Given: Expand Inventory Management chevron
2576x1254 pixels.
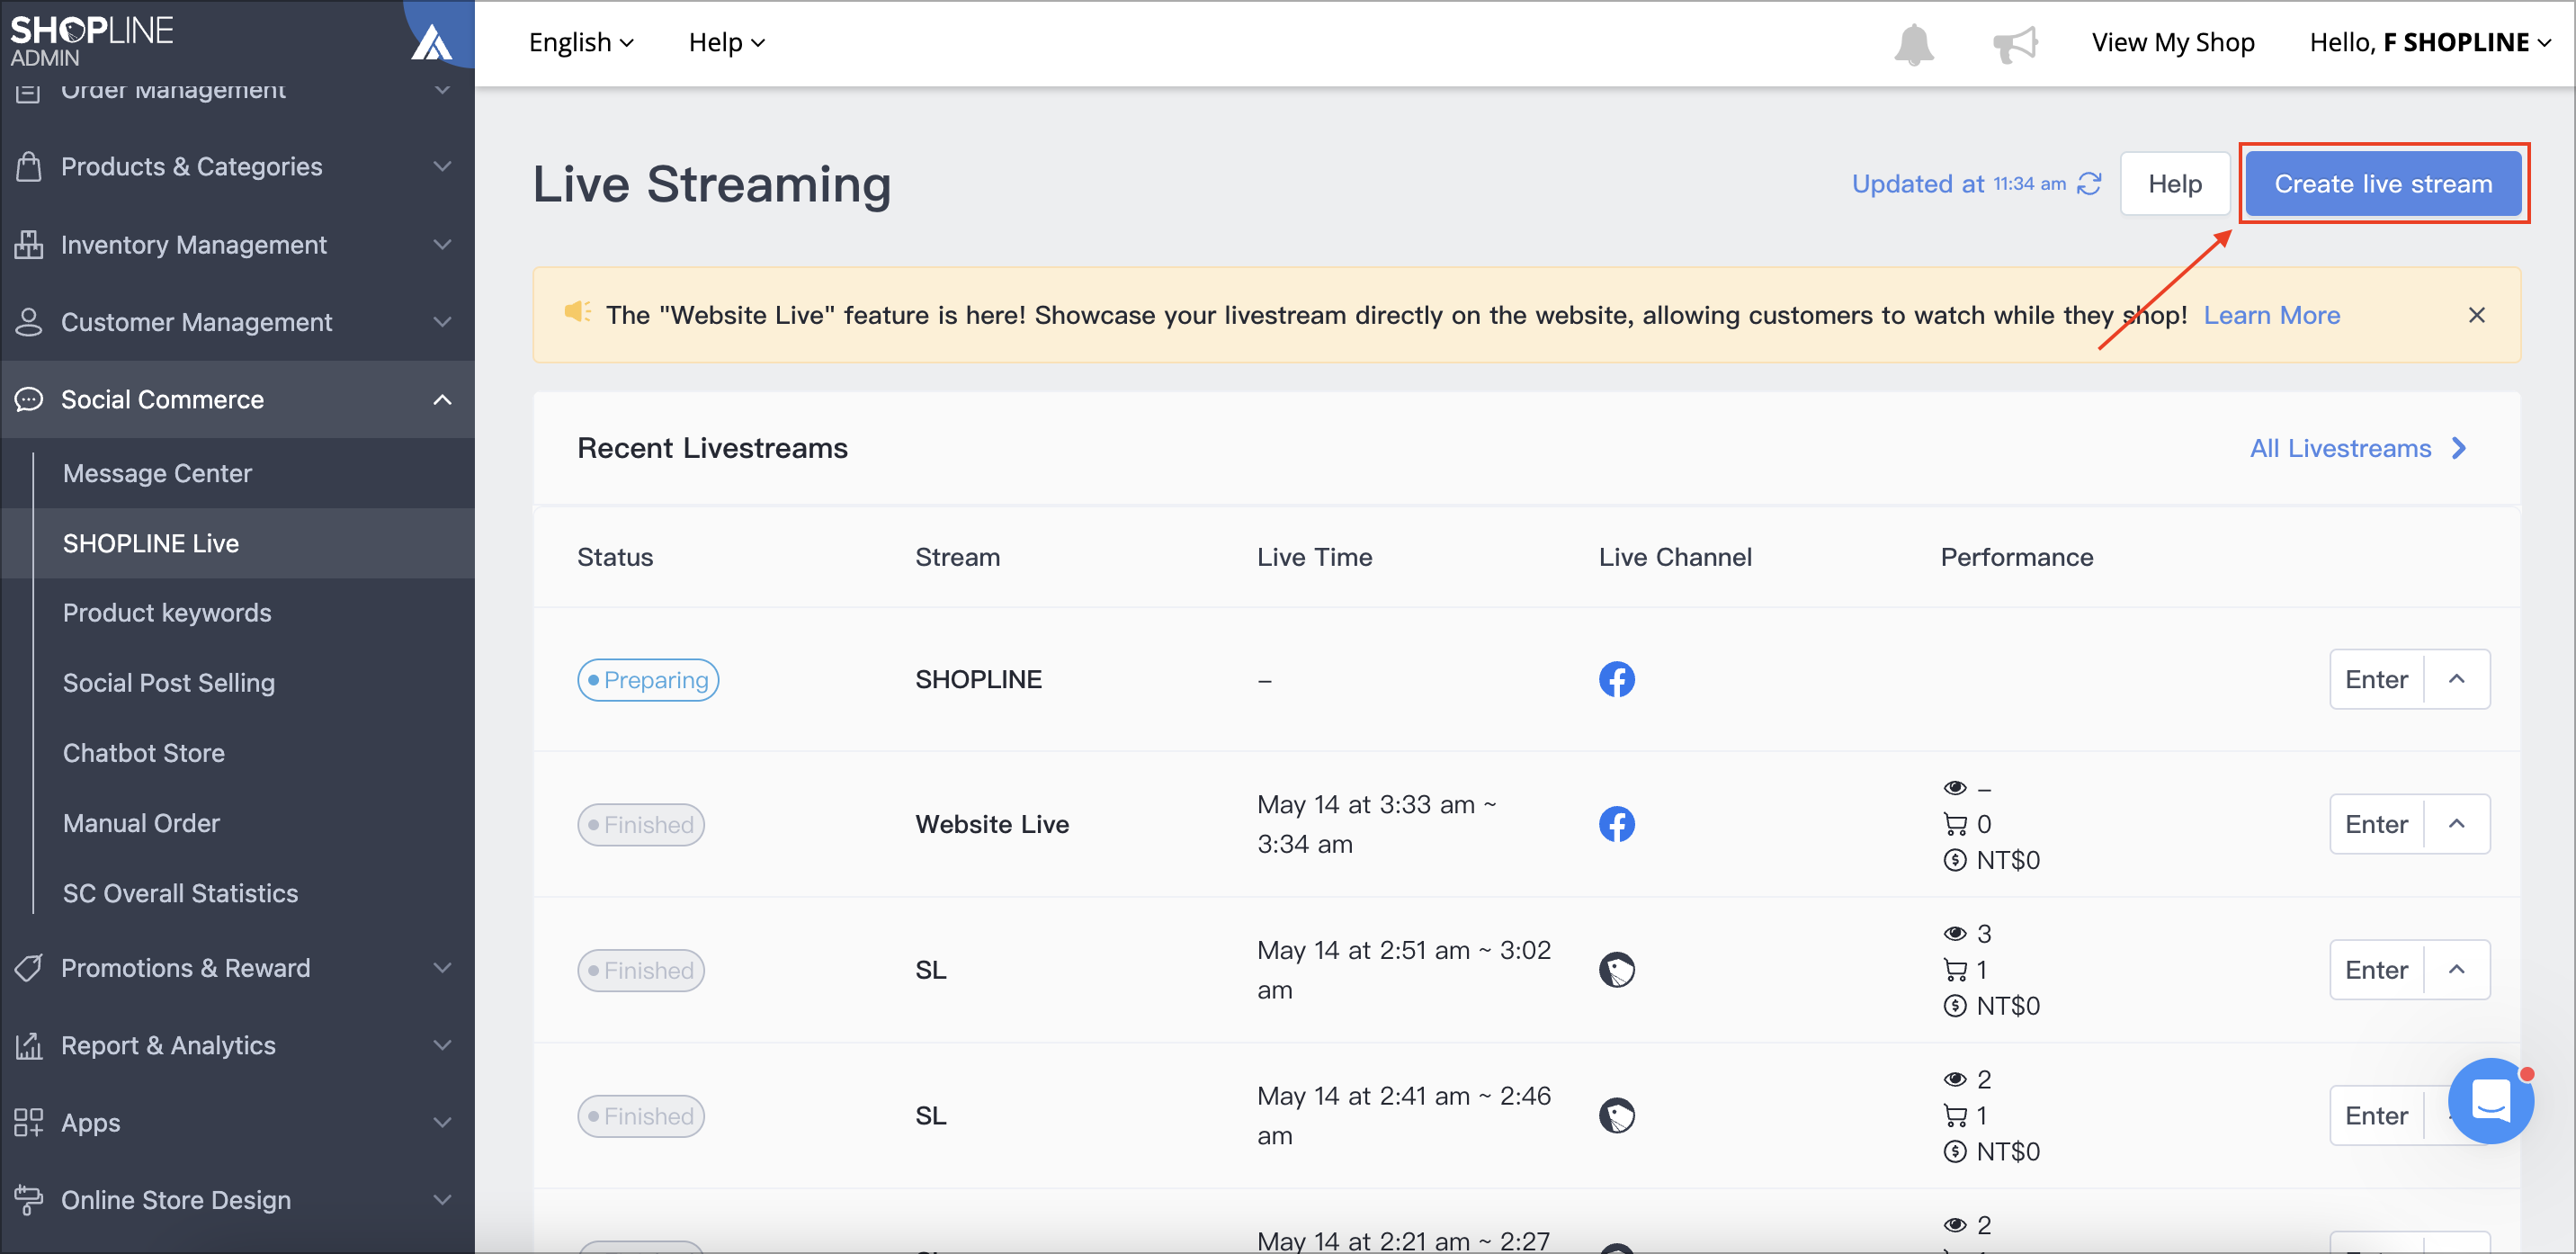Looking at the screenshot, I should tap(442, 244).
